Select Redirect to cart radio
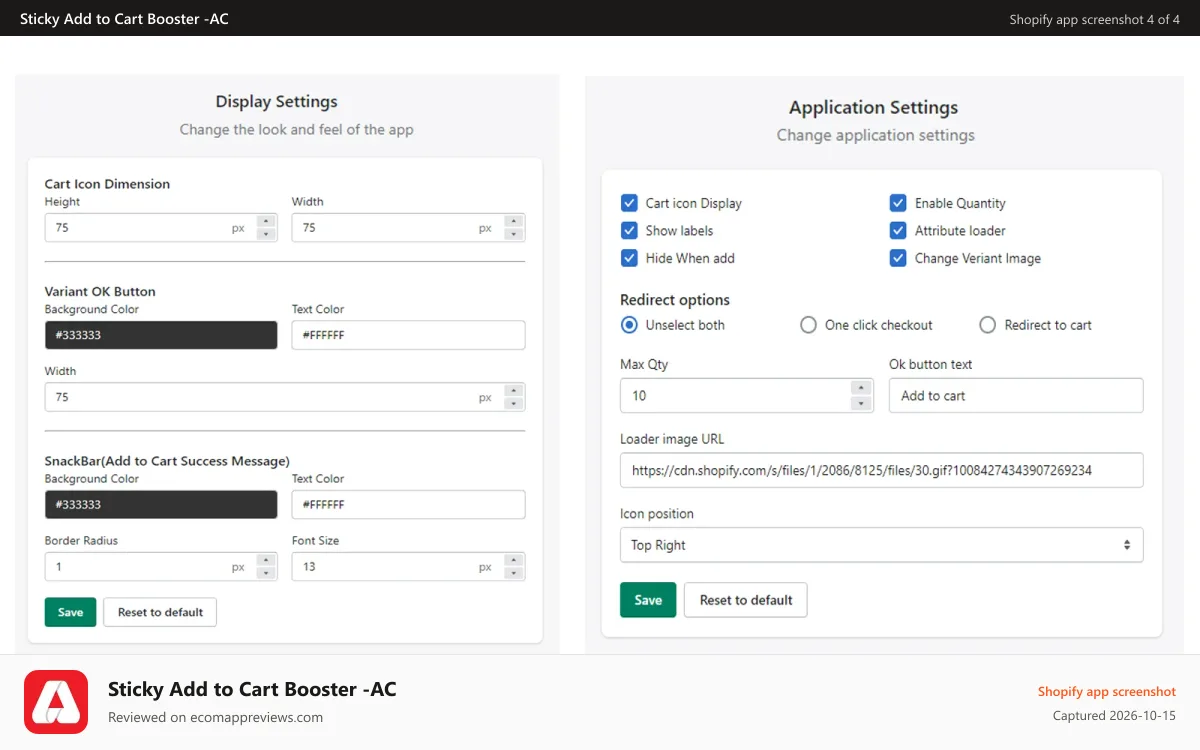 click(988, 325)
